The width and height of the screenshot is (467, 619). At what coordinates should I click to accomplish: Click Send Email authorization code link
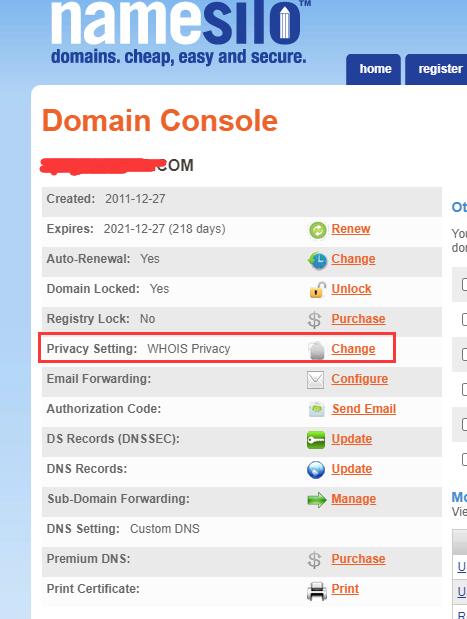pyautogui.click(x=364, y=409)
